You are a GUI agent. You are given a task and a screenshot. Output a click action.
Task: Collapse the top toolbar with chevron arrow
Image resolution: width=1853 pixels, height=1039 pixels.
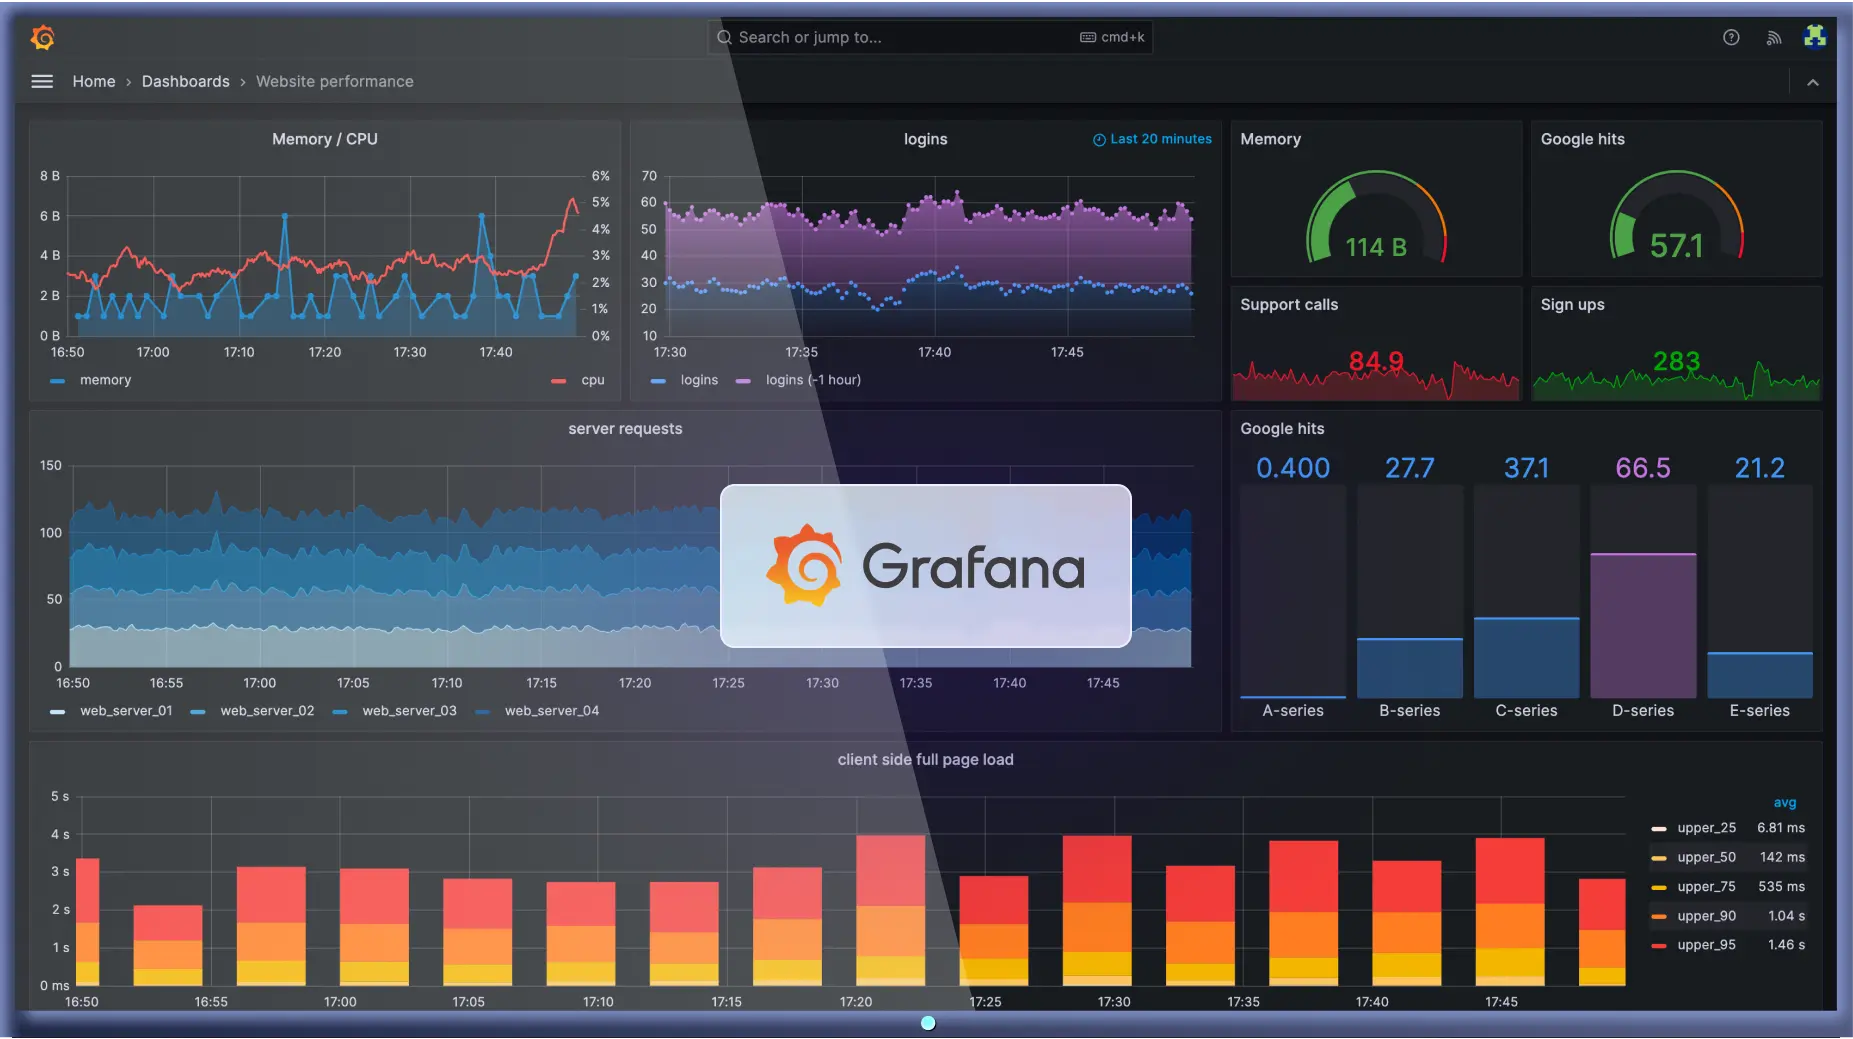point(1812,83)
